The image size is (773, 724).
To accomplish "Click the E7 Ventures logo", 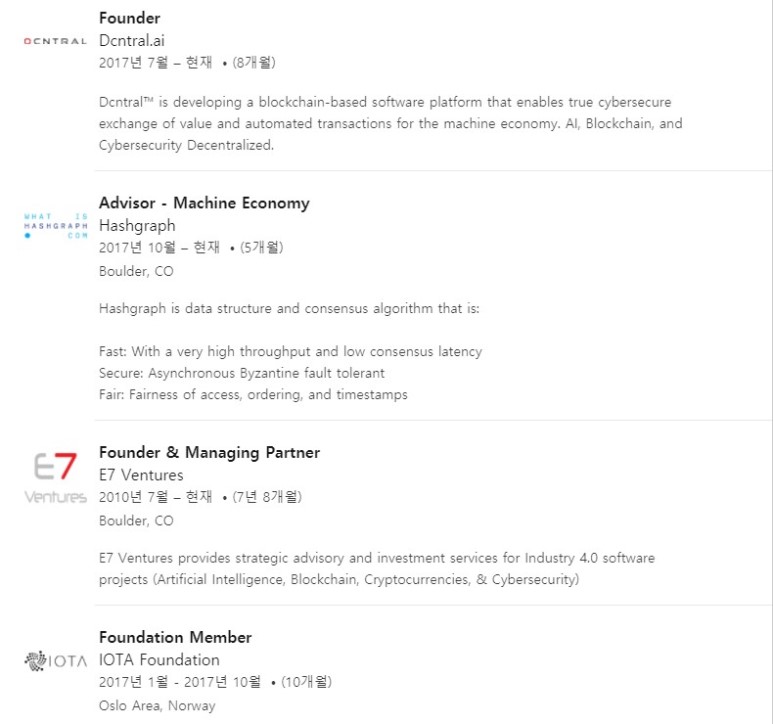I will [x=55, y=476].
